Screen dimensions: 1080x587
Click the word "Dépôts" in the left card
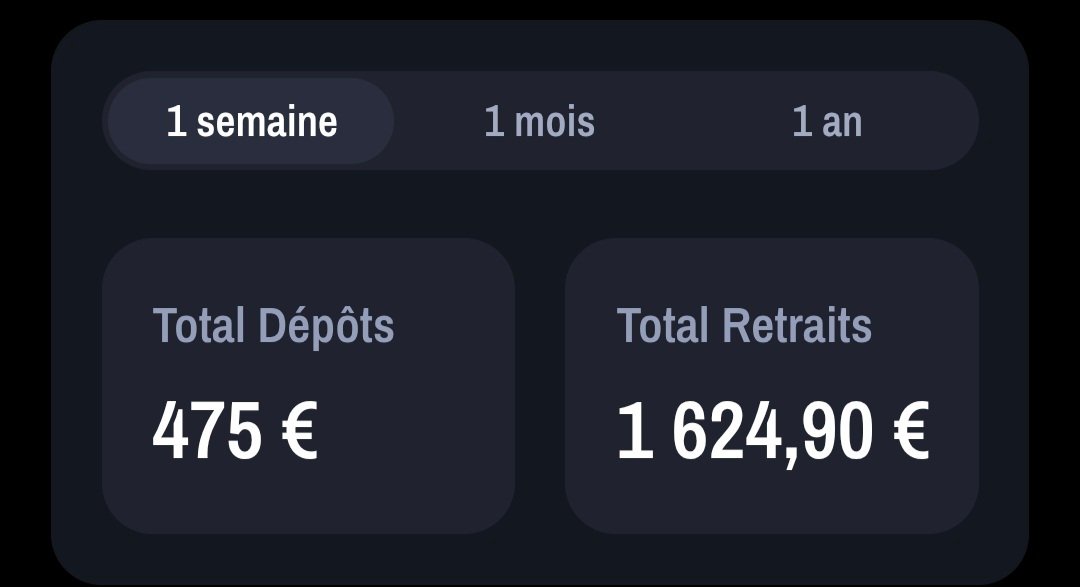(326, 327)
